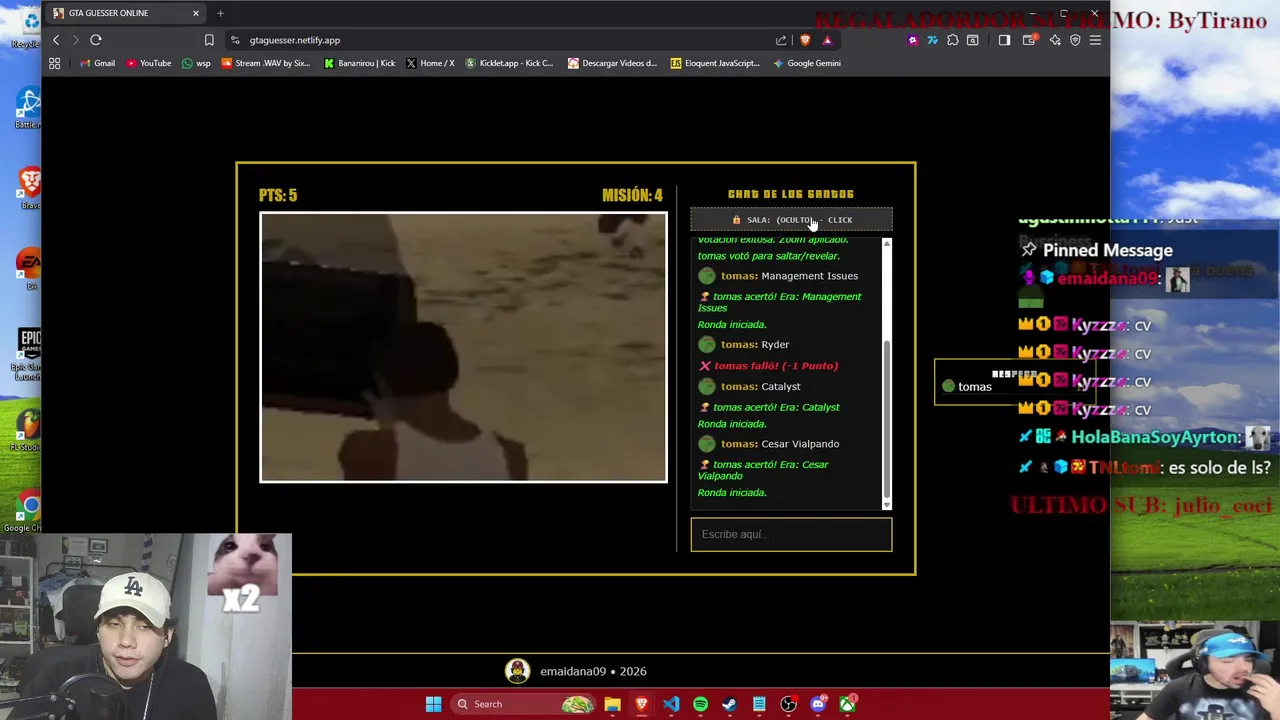Open the Eloquent JavaScript bookmark
The image size is (1280, 720).
(x=715, y=63)
